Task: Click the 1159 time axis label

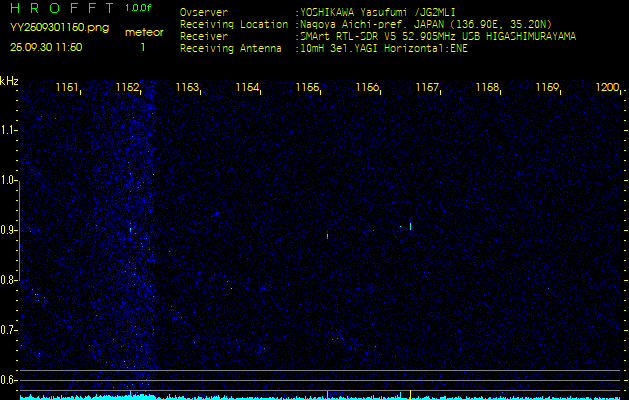Action: [x=548, y=87]
